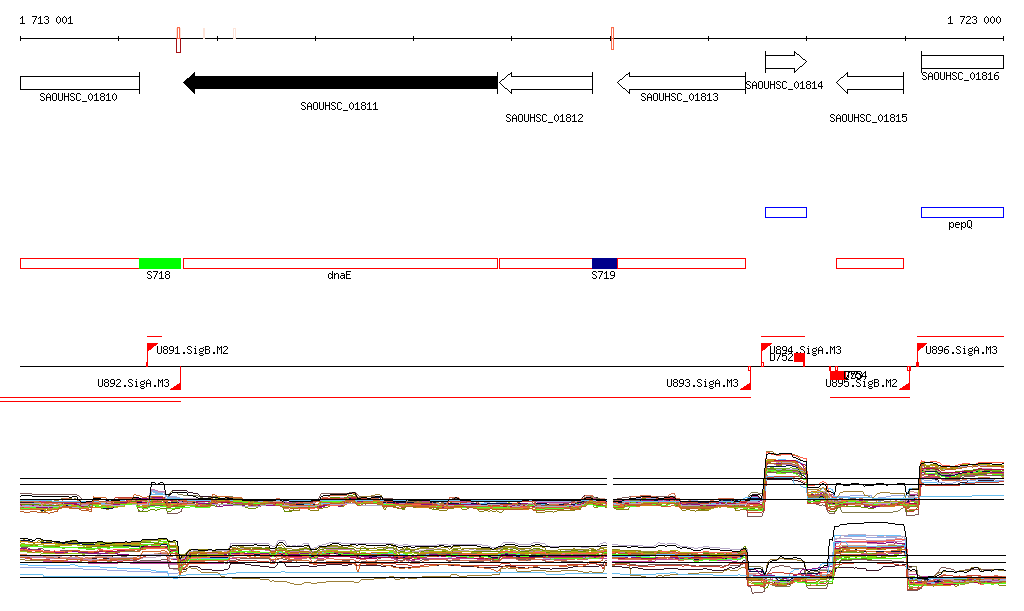Click the red segment box under SAOUHSC_01812
Screen dimensions: 1024x611
click(545, 264)
